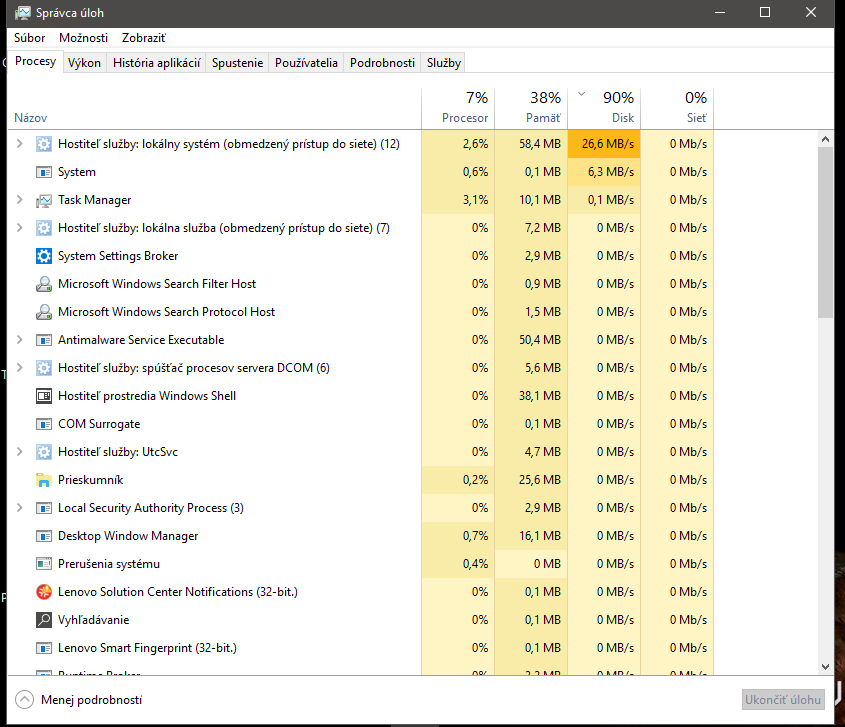
Task: Click the Task Manager title bar icon
Action: (23, 12)
